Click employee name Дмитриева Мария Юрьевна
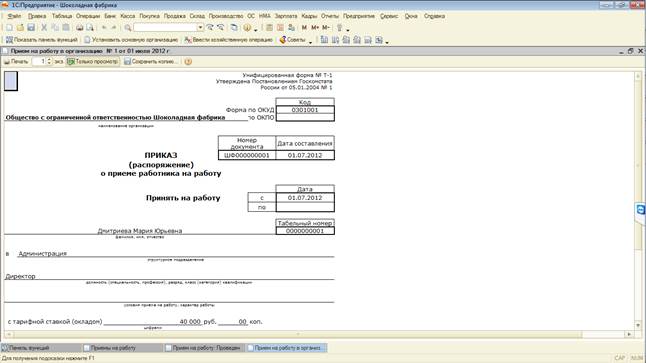The width and height of the screenshot is (646, 363). click(140, 231)
